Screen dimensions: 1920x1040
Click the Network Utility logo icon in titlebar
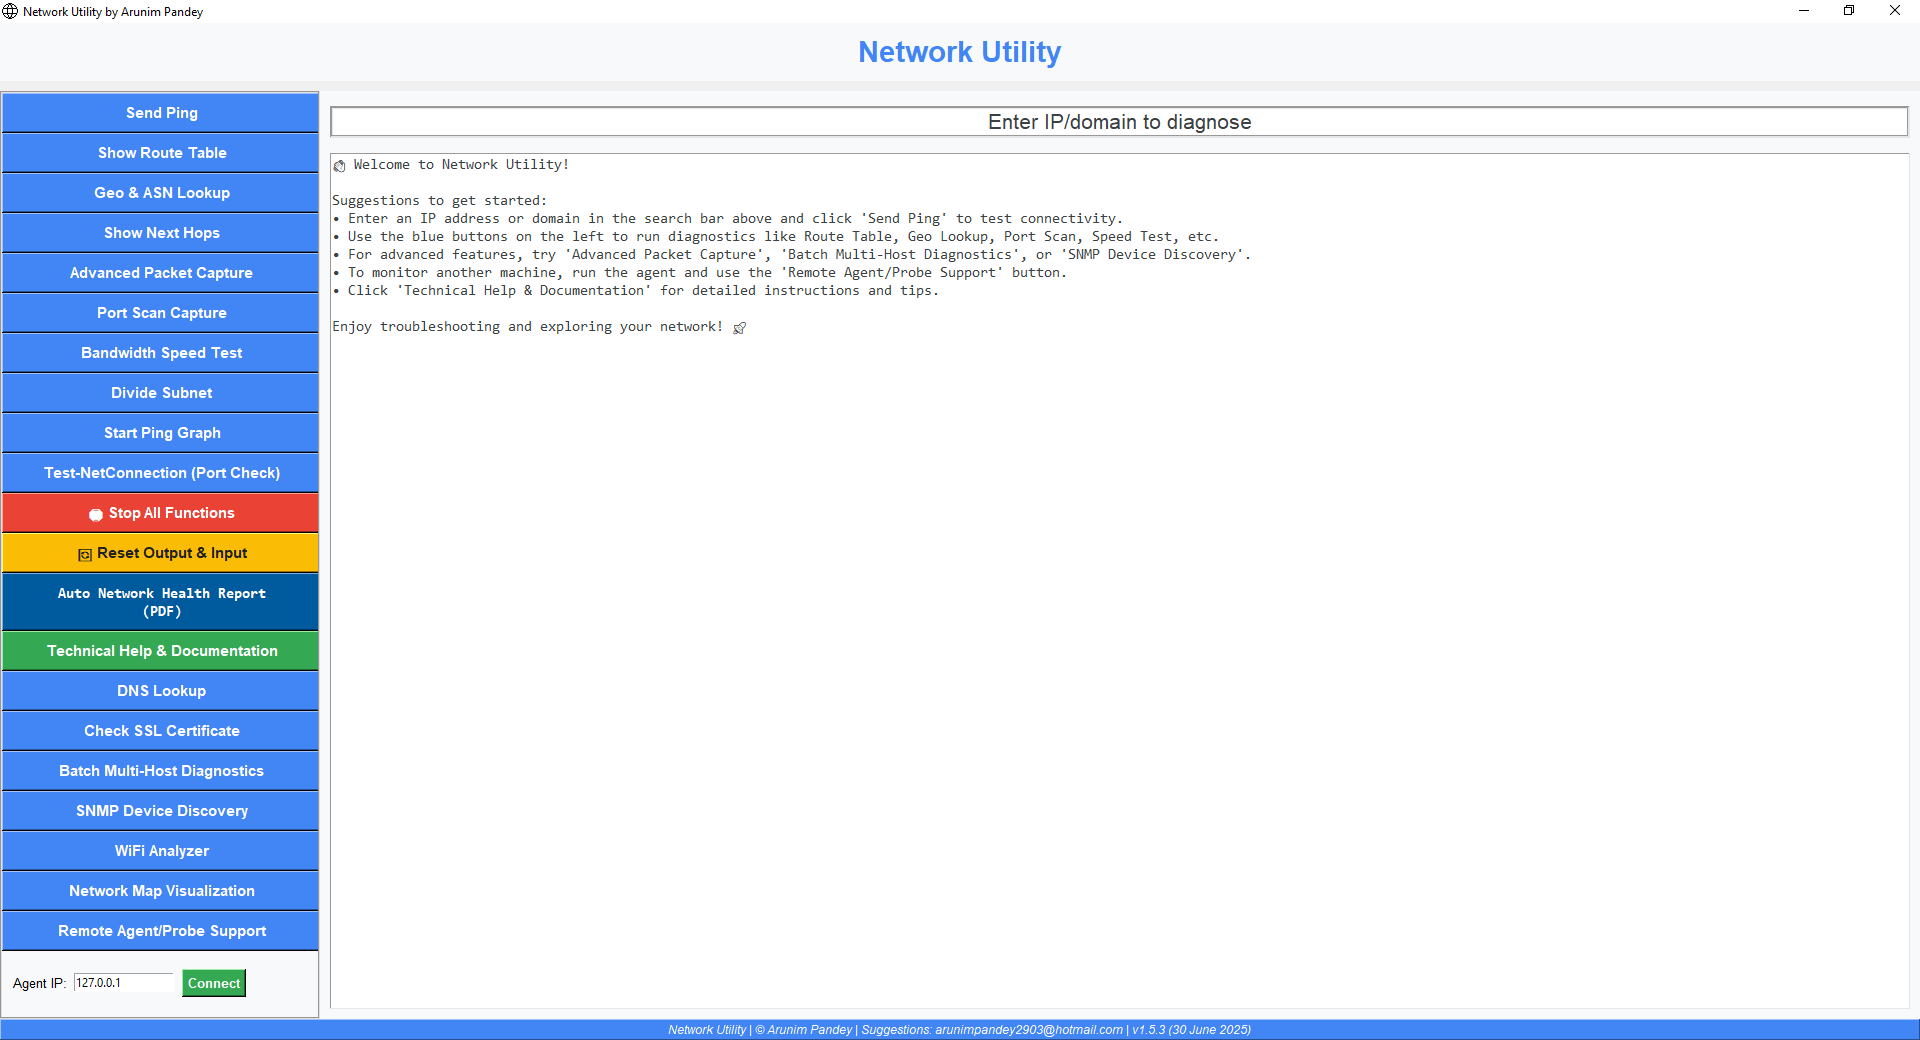10,12
